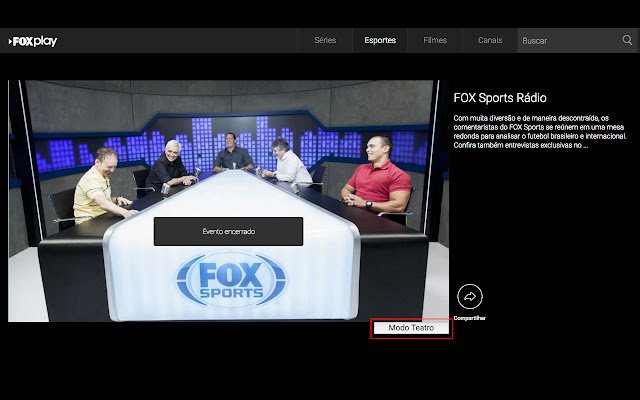640x400 pixels.
Task: Click the Evento encerrado message box
Action: [x=228, y=231]
